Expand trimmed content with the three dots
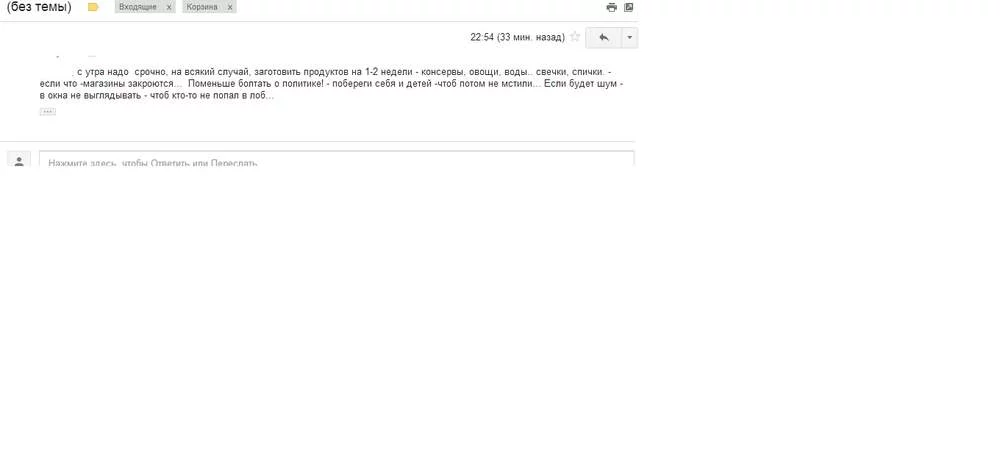The height and width of the screenshot is (457, 1000). [x=48, y=112]
